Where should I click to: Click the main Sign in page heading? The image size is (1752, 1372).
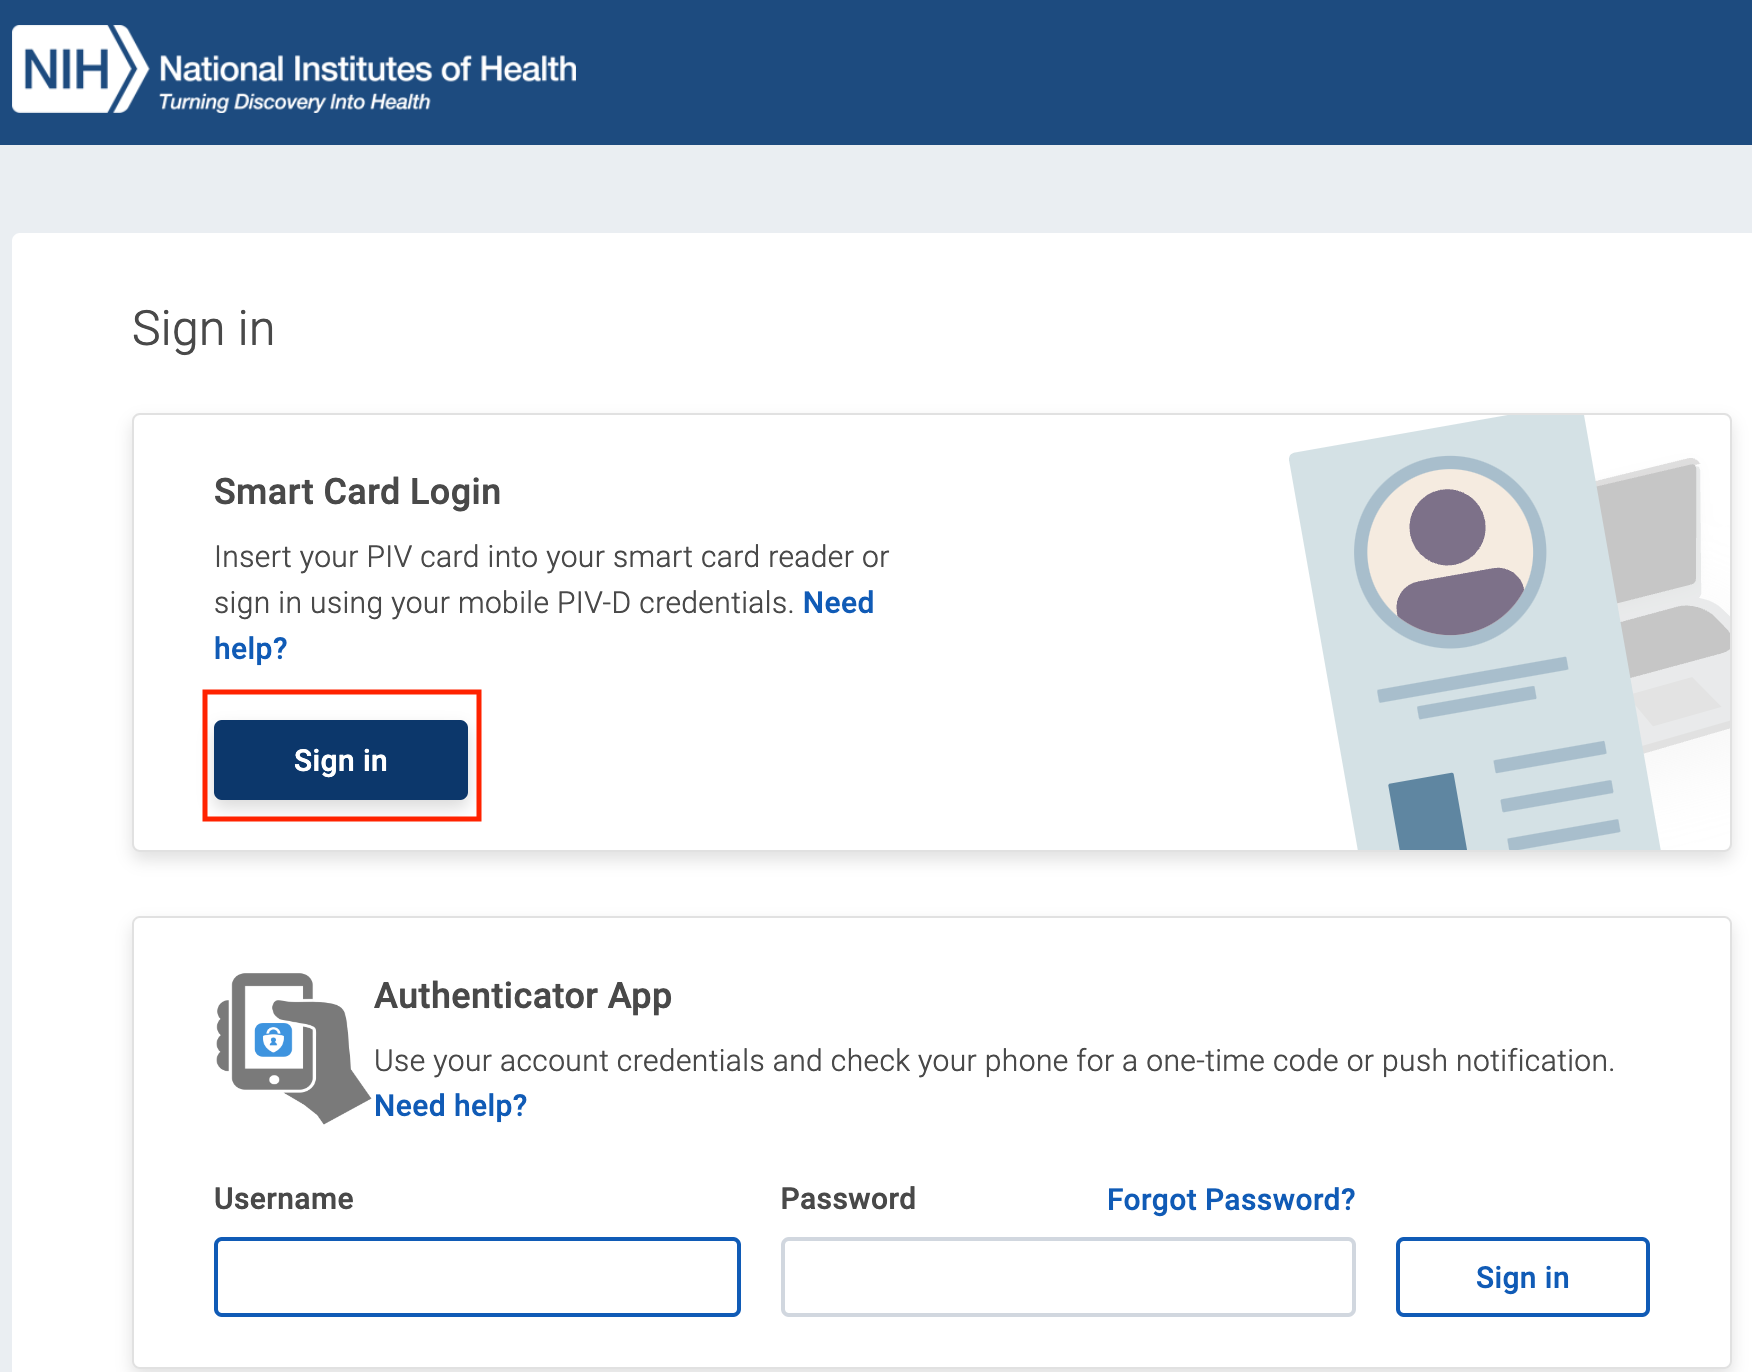pos(203,329)
